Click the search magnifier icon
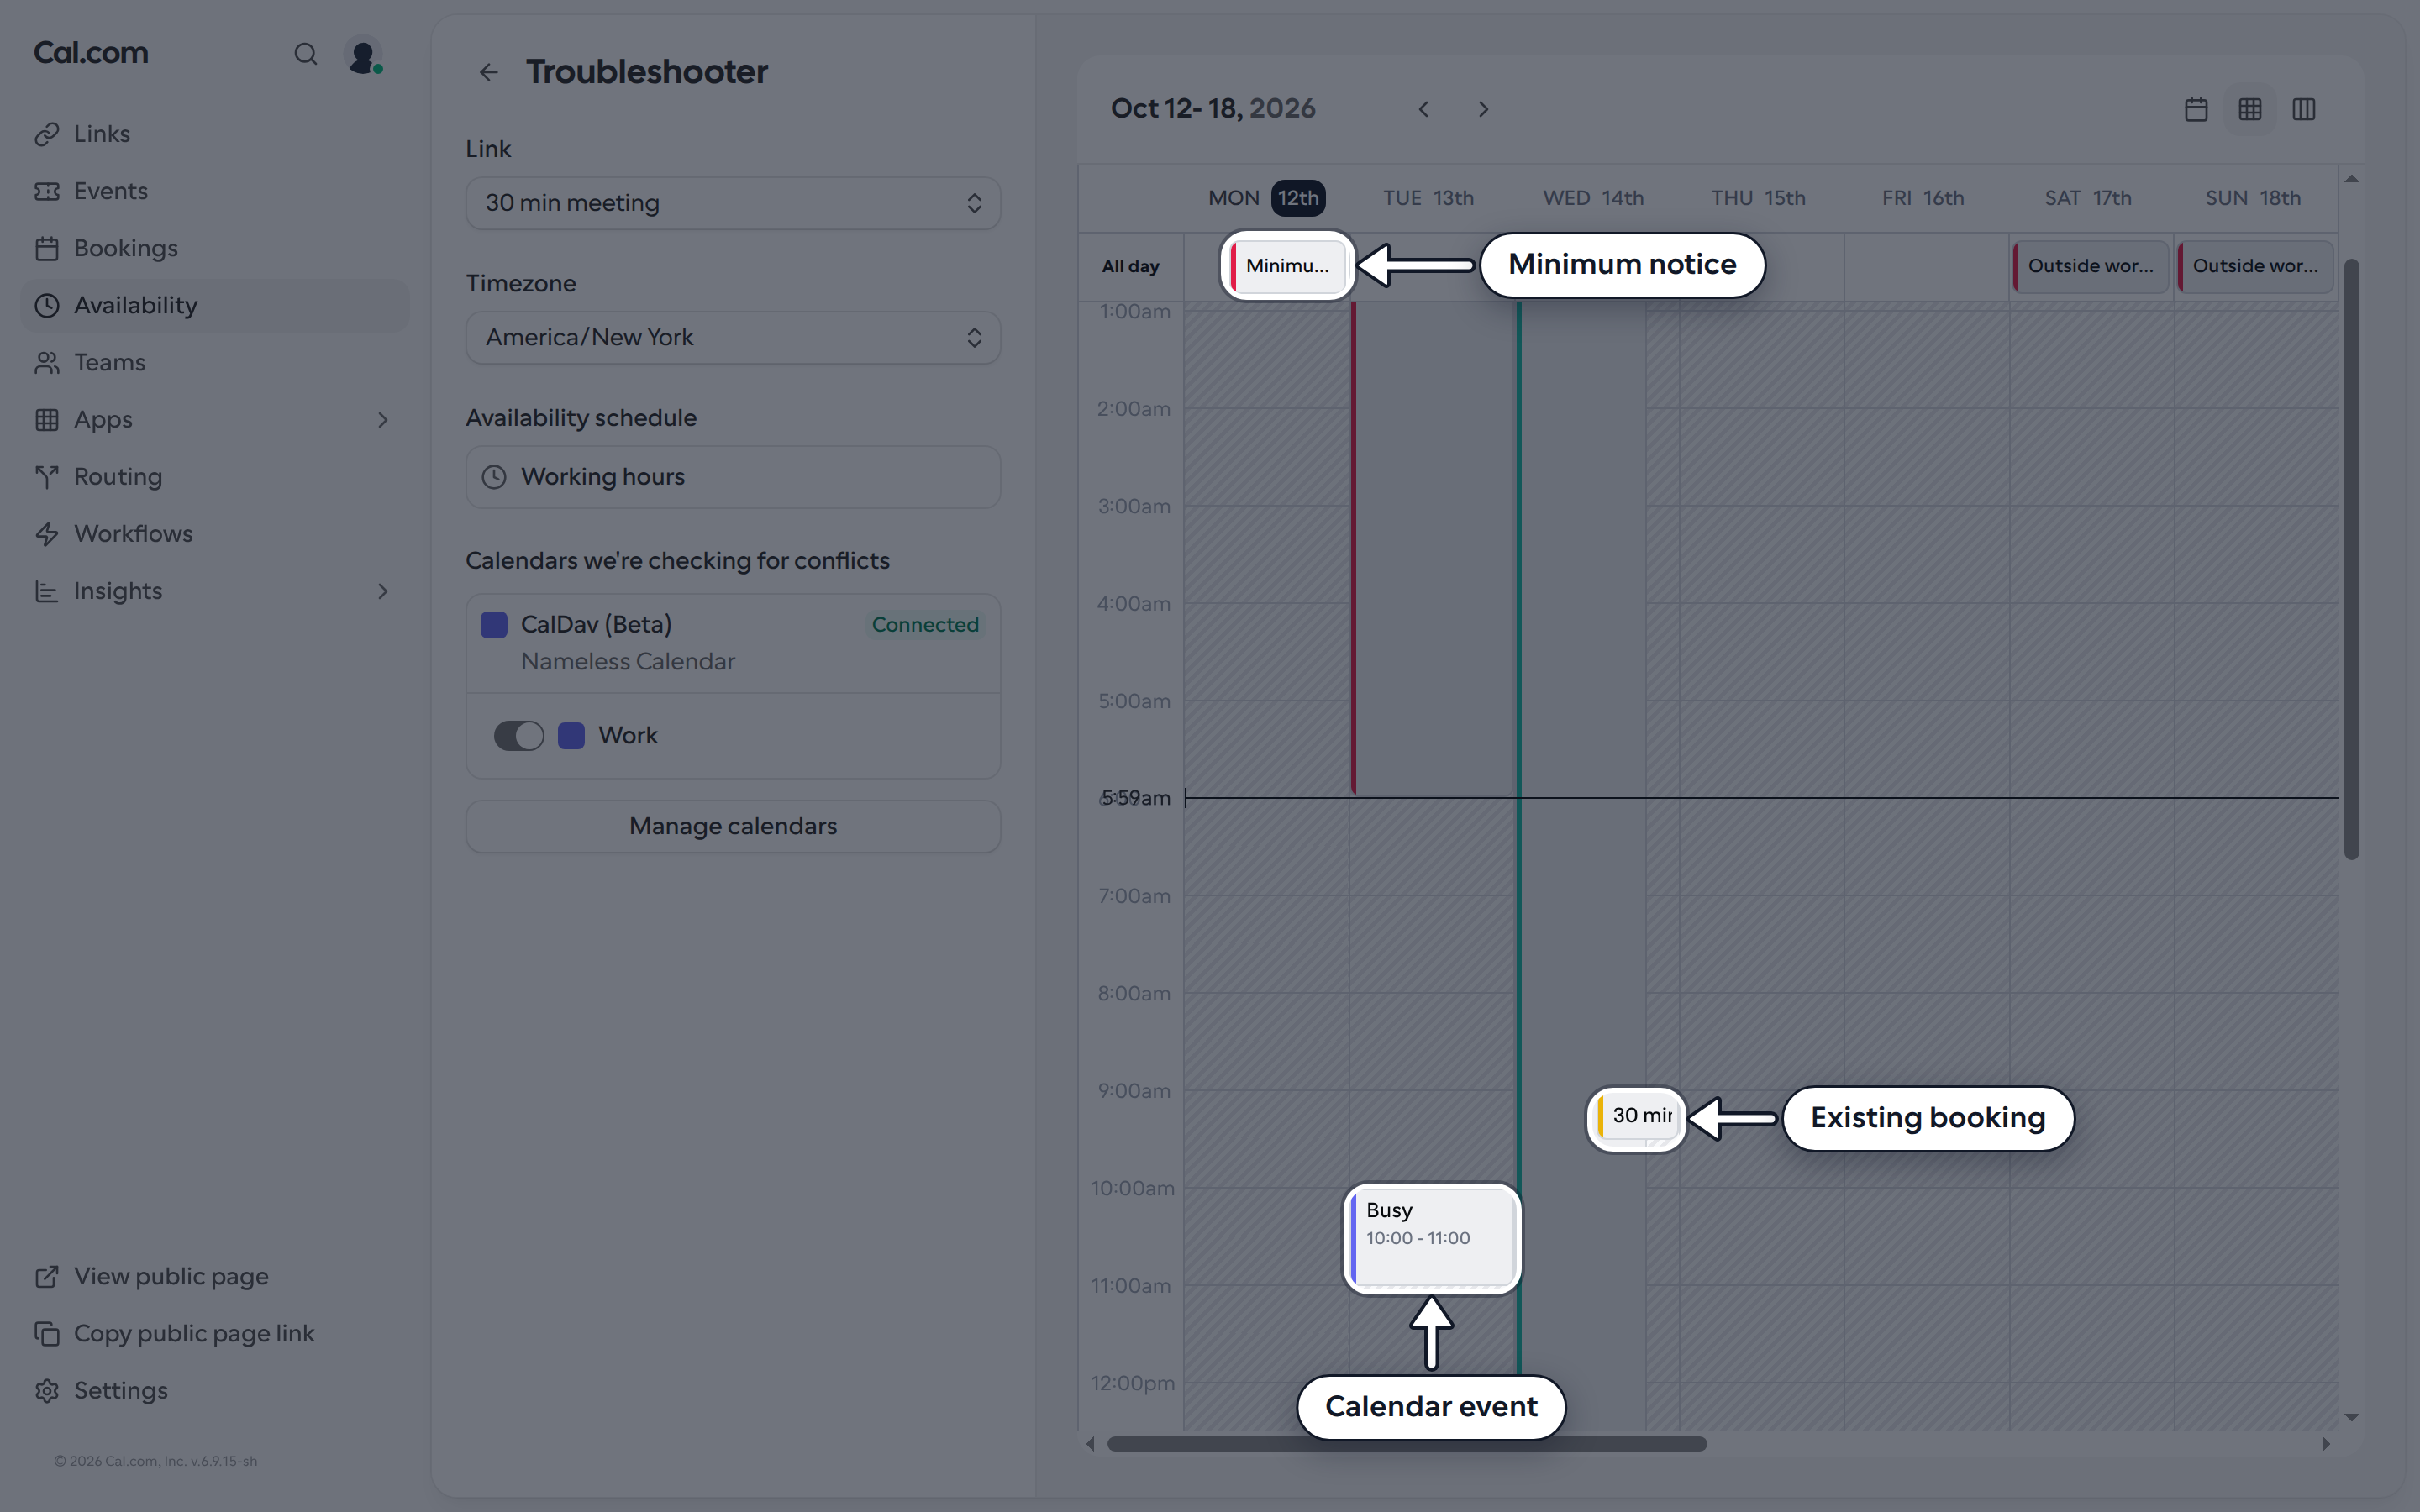The image size is (2420, 1512). point(305,54)
